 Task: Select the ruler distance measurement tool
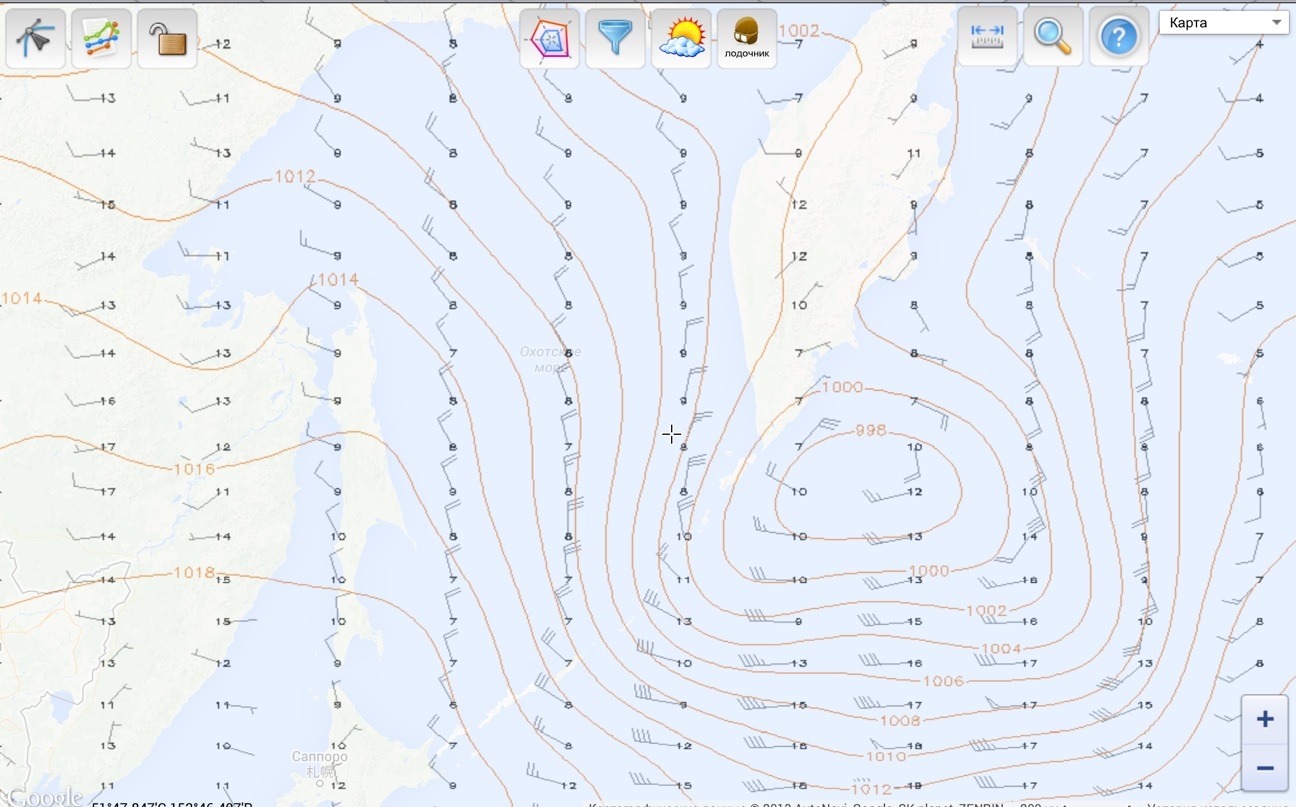(987, 37)
